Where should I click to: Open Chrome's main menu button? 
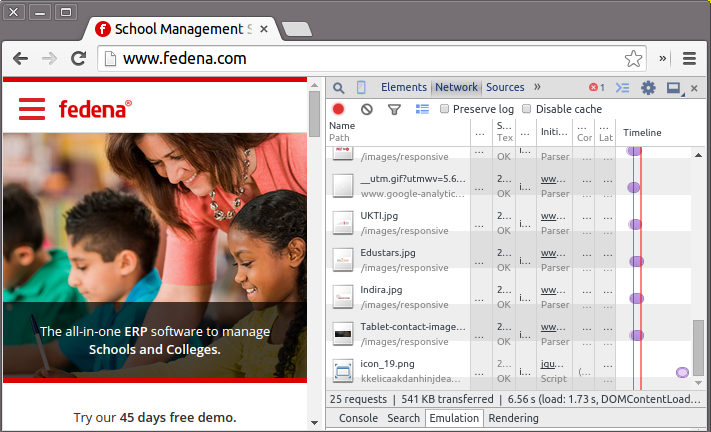coord(689,59)
